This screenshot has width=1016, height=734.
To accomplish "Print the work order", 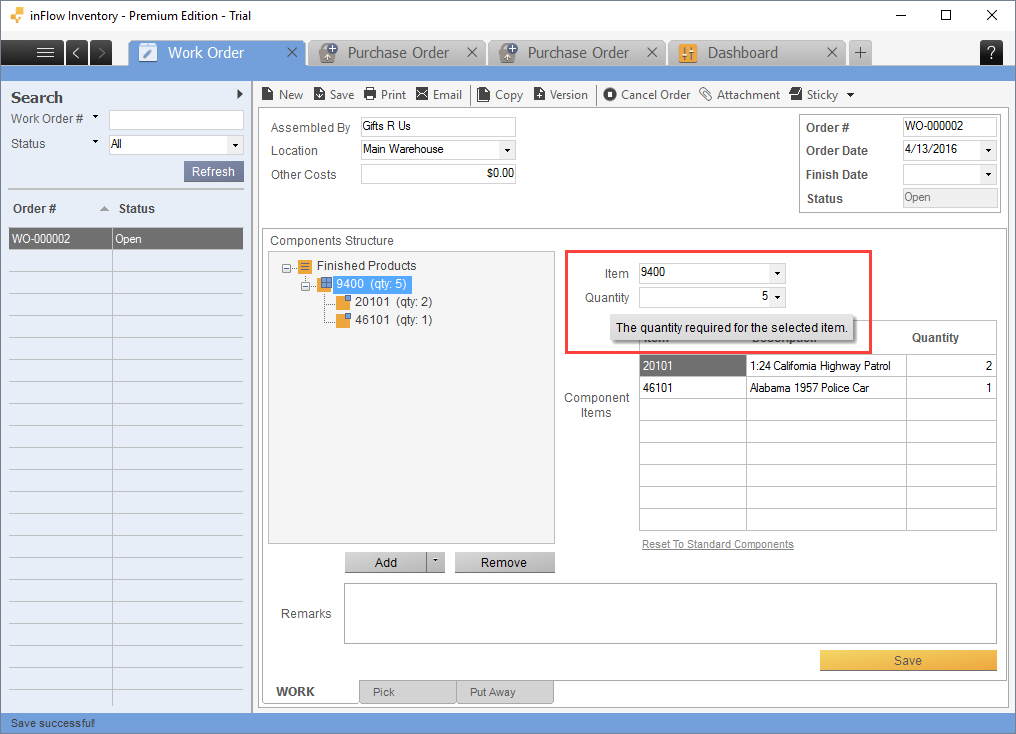I will (385, 95).
